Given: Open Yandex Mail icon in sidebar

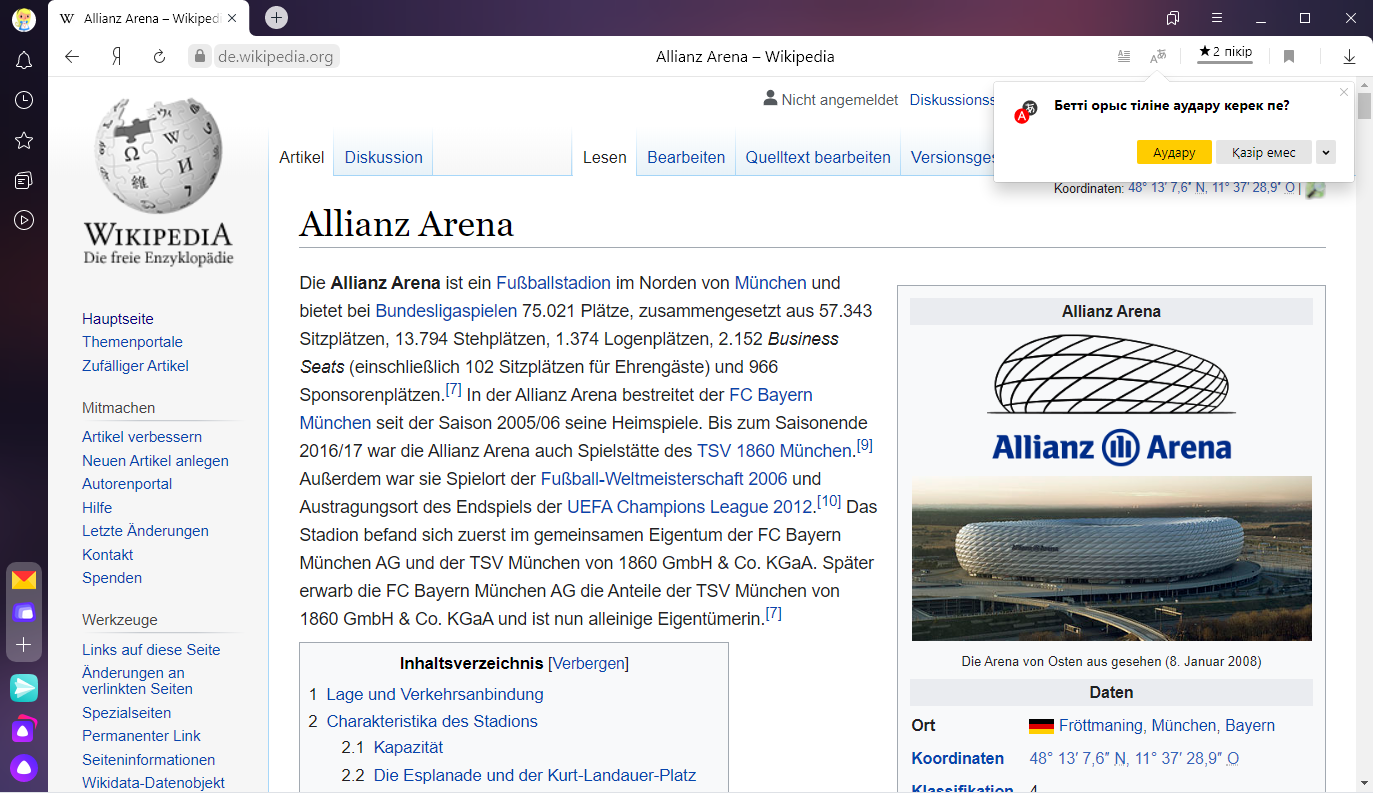Looking at the screenshot, I should 24,580.
